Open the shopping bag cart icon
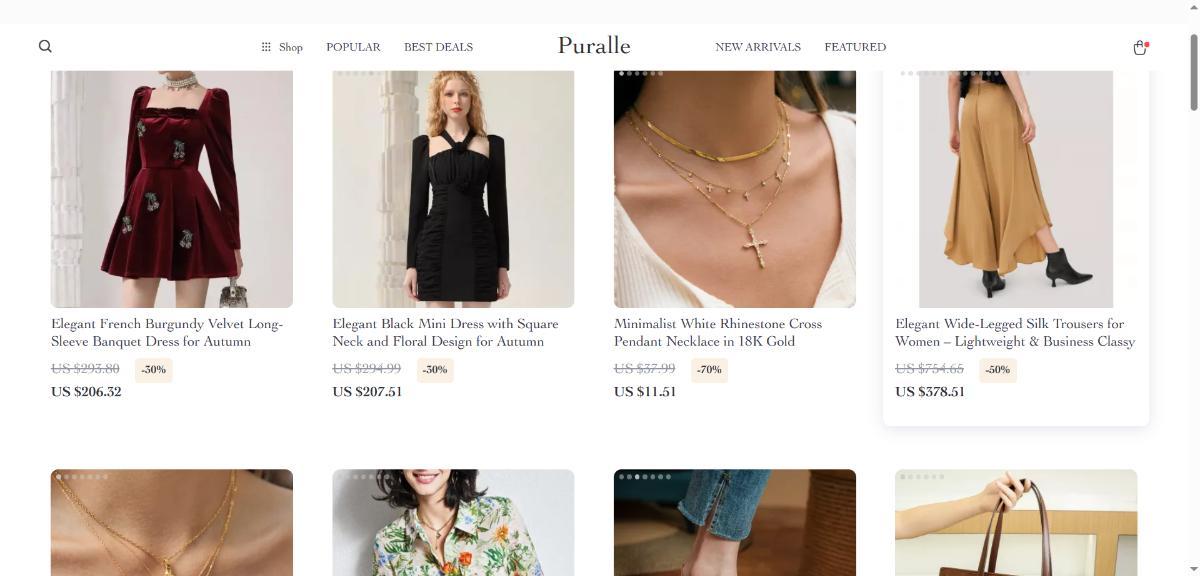The height and width of the screenshot is (576, 1200). coord(1139,47)
